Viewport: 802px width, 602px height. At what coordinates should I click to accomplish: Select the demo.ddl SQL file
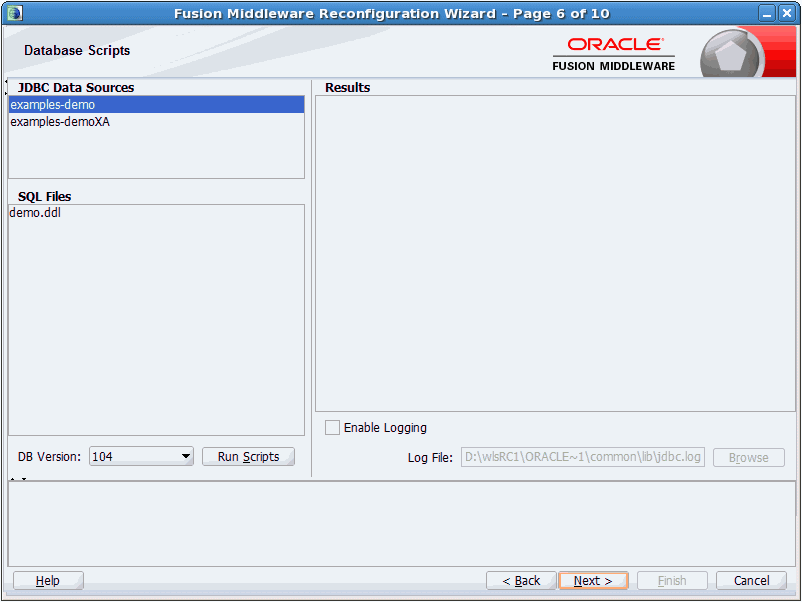157,213
